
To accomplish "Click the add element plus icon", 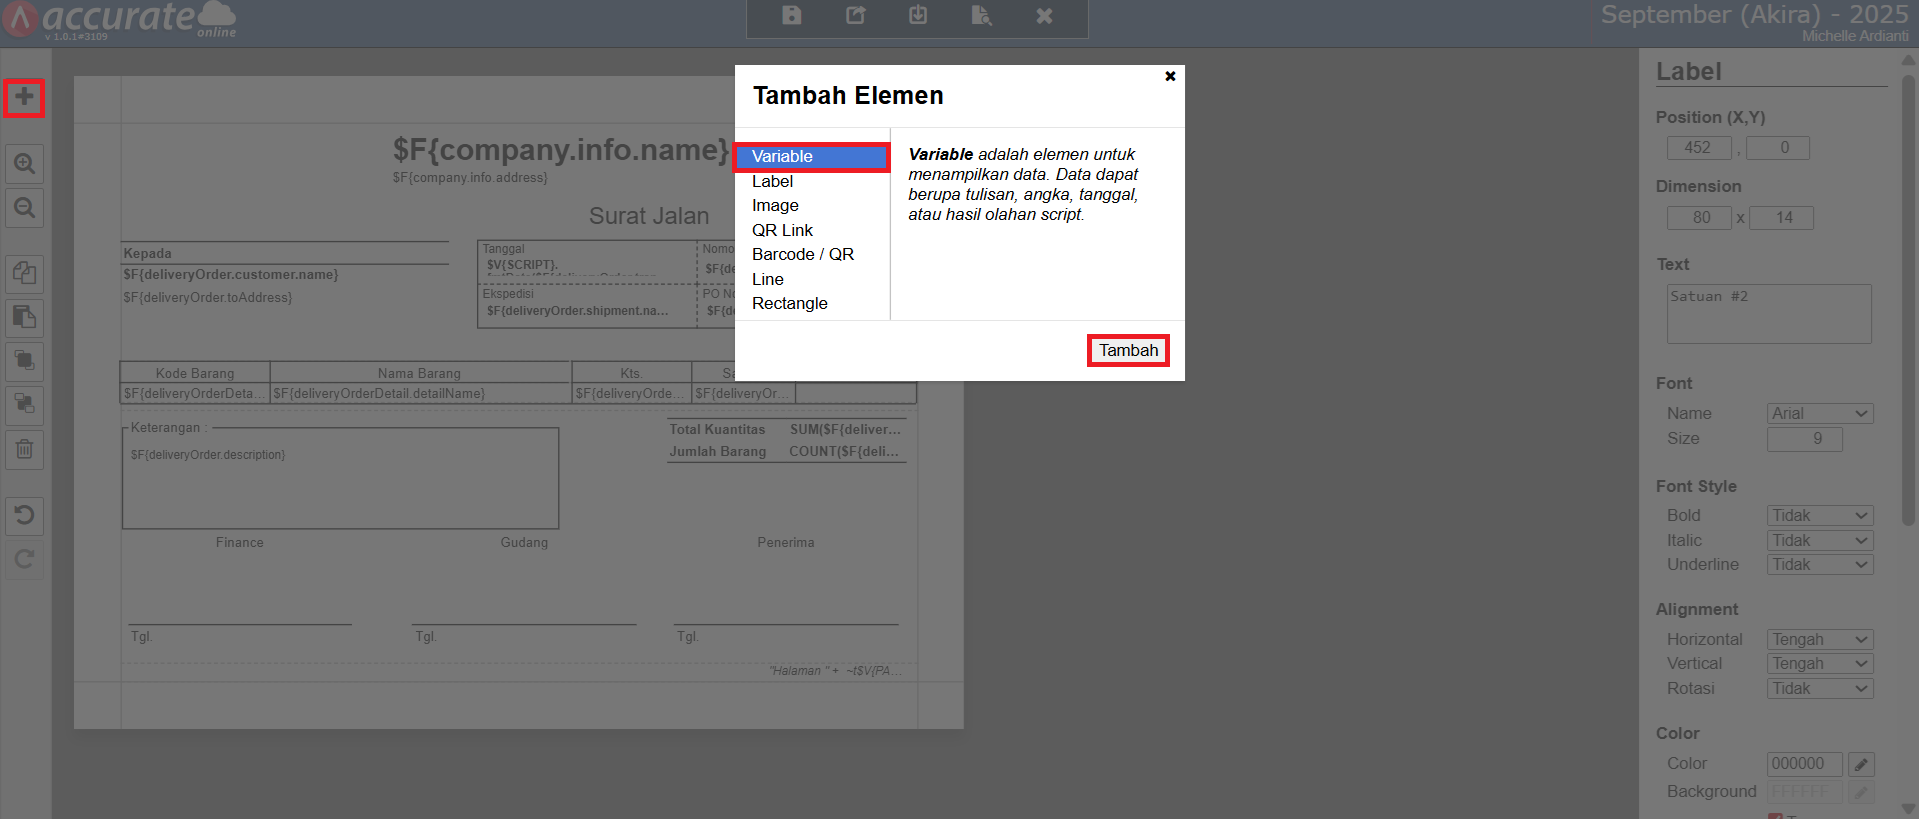I will (x=24, y=98).
